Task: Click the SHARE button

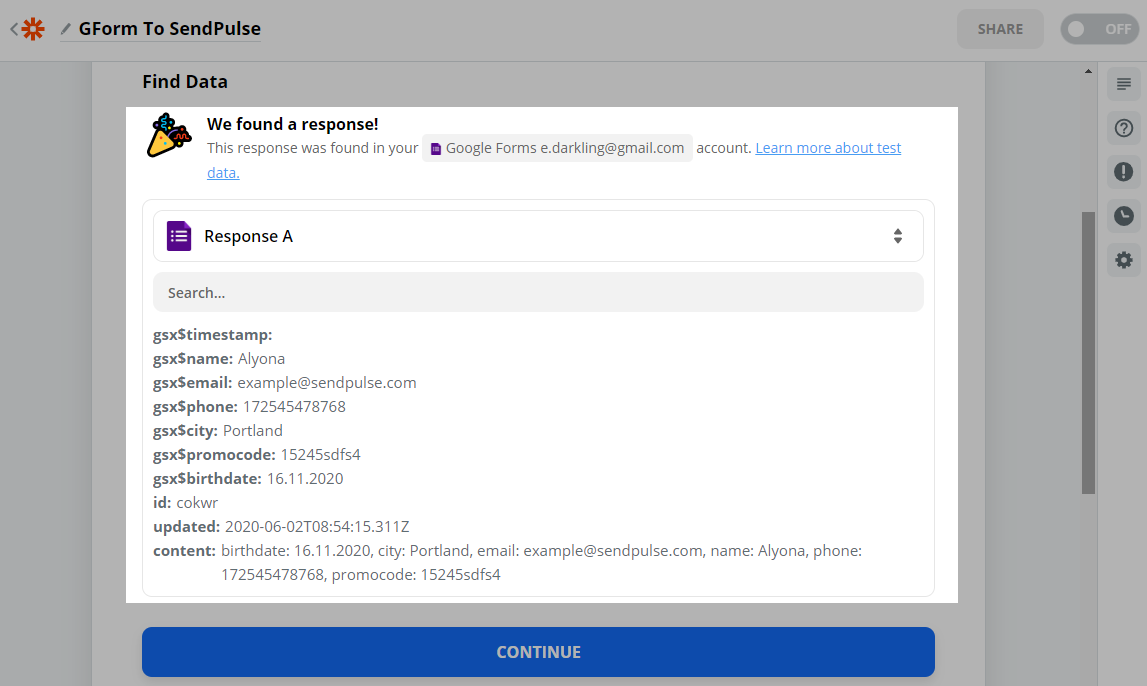Action: tap(1000, 29)
